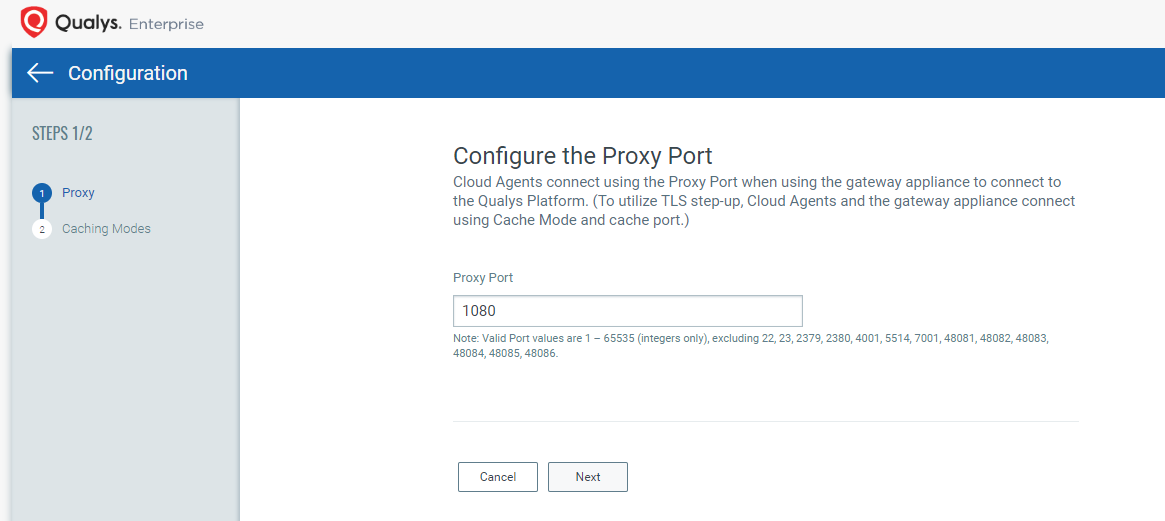Click the valid port values note
Screen dimensions: 1165x521
click(x=750, y=345)
